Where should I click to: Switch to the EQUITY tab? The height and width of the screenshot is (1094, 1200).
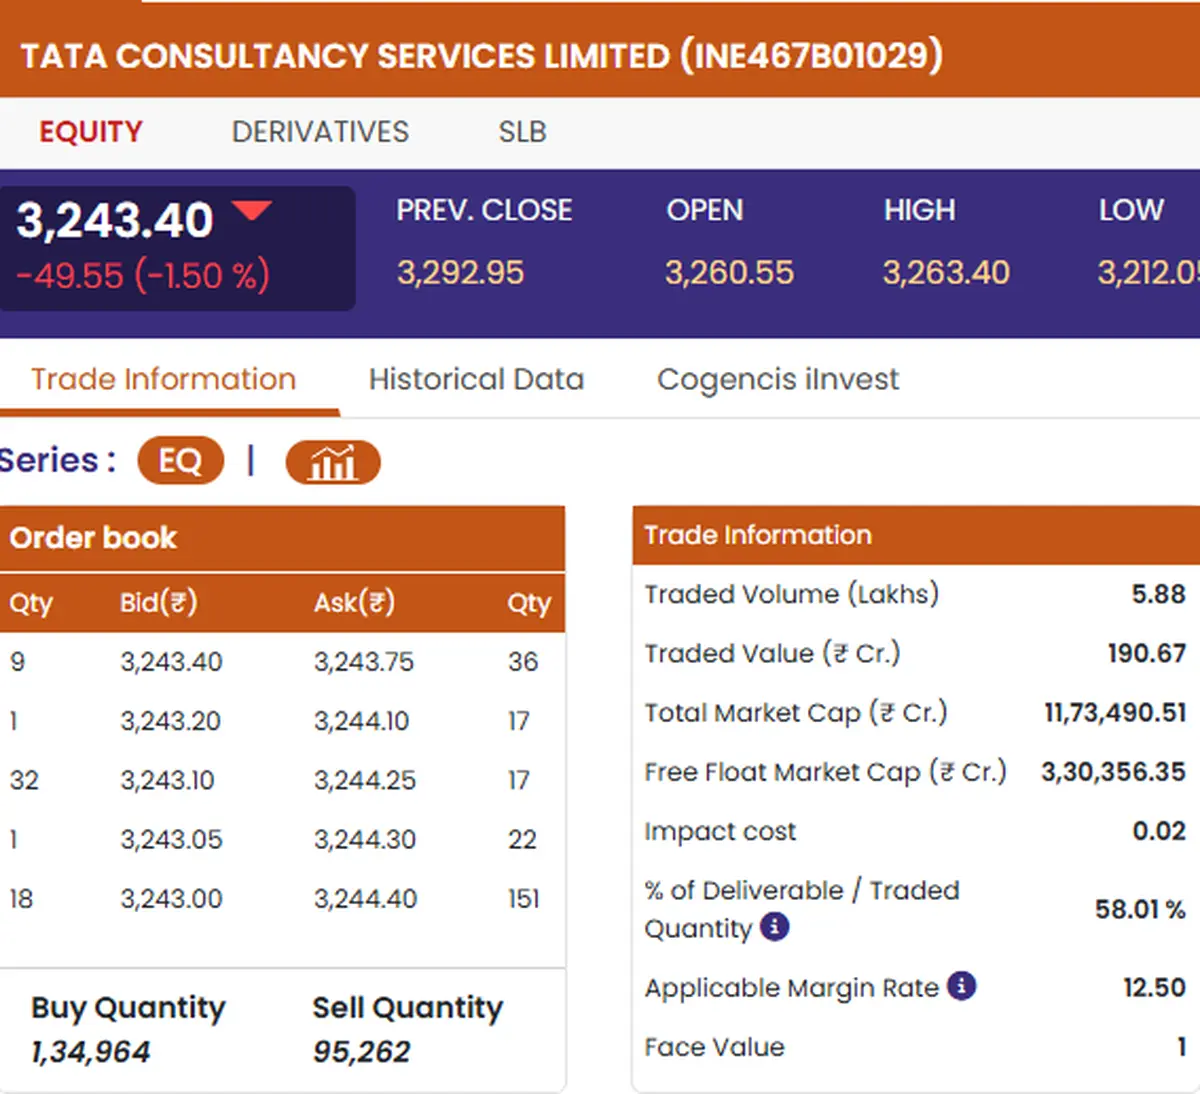coord(91,132)
